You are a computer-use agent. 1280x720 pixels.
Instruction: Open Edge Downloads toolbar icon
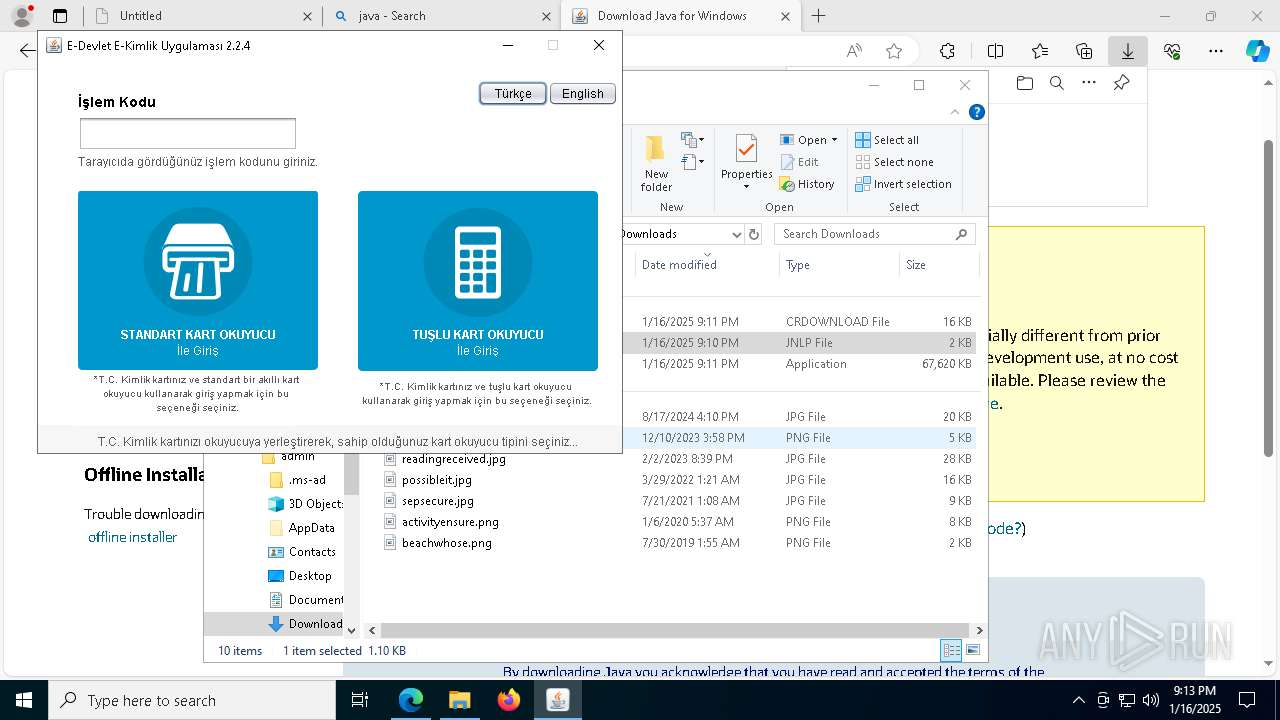tap(1127, 51)
